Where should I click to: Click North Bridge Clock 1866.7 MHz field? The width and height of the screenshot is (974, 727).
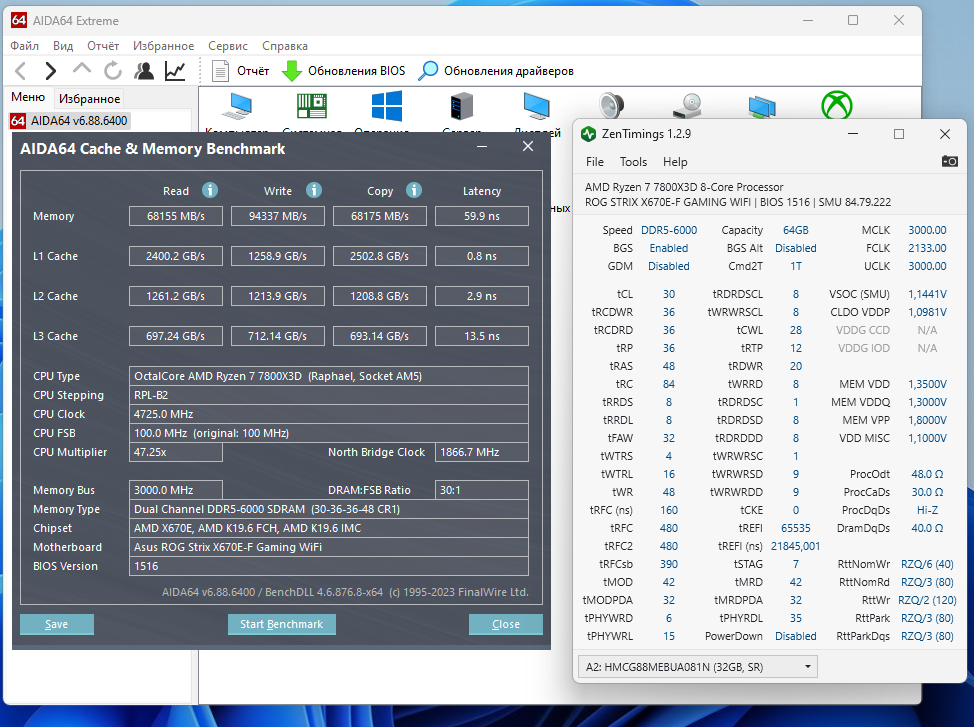click(x=482, y=452)
